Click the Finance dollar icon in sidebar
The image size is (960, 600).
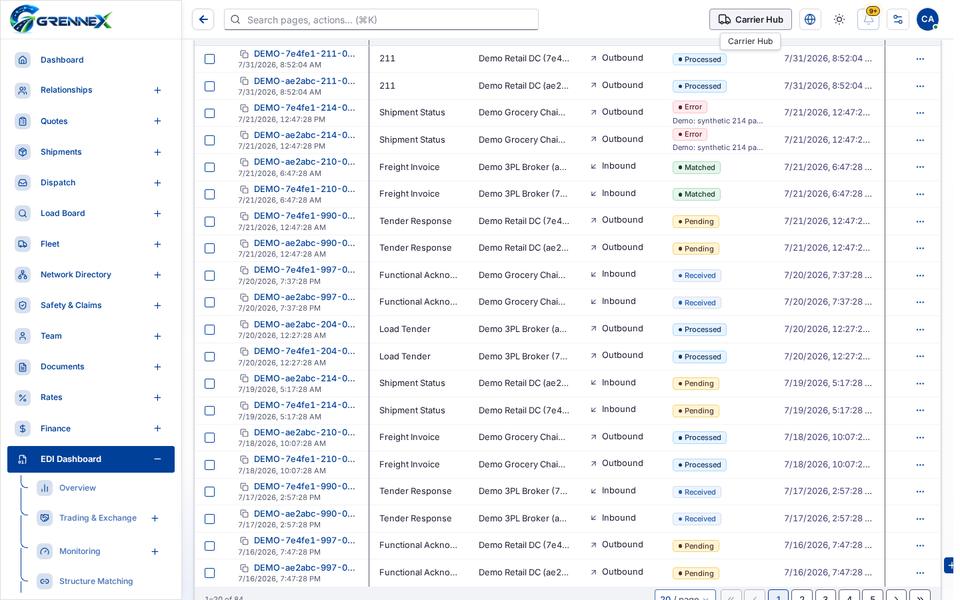coord(23,429)
